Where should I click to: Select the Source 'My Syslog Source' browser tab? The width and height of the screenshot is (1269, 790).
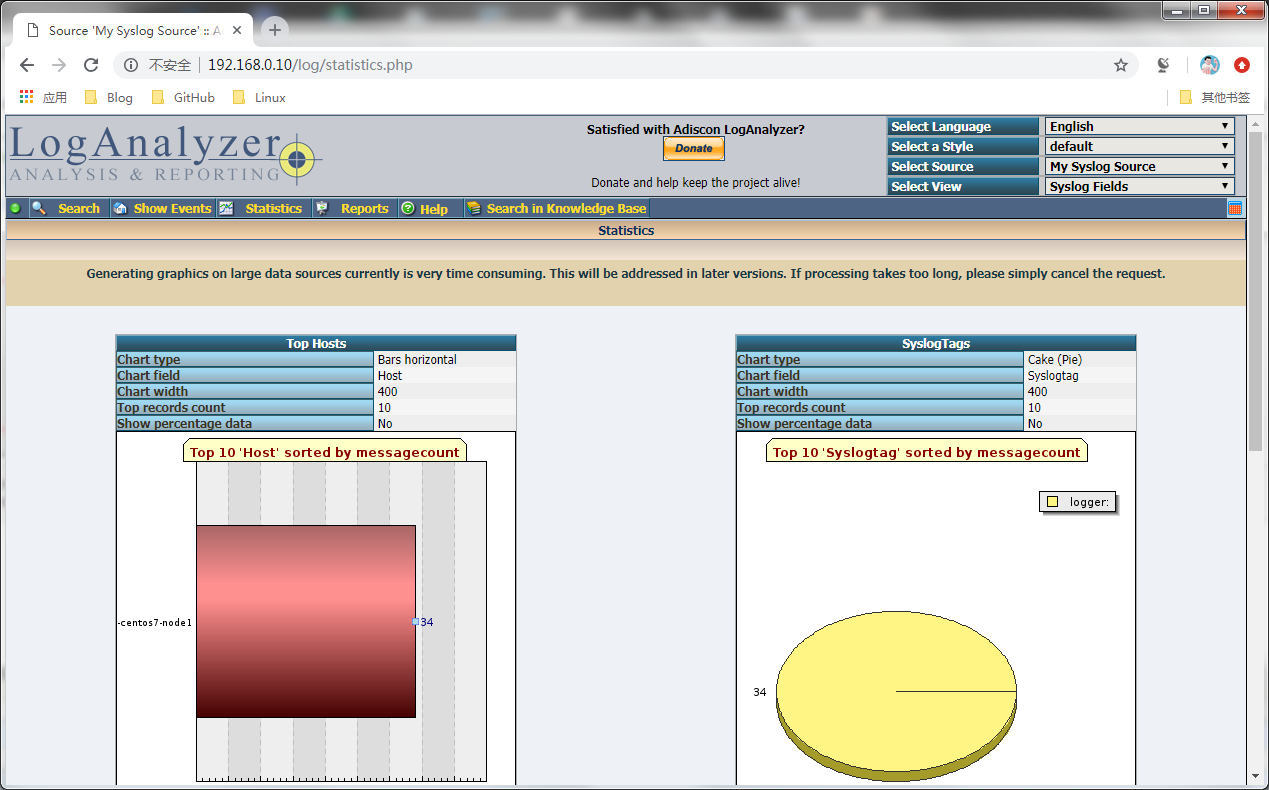click(x=135, y=30)
